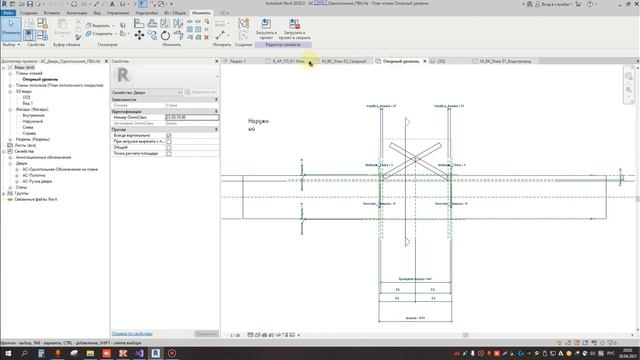Image resolution: width=640 pixels, height=360 pixels.
Task: Select the Offset tool in Modify panel
Action: pos(152,24)
